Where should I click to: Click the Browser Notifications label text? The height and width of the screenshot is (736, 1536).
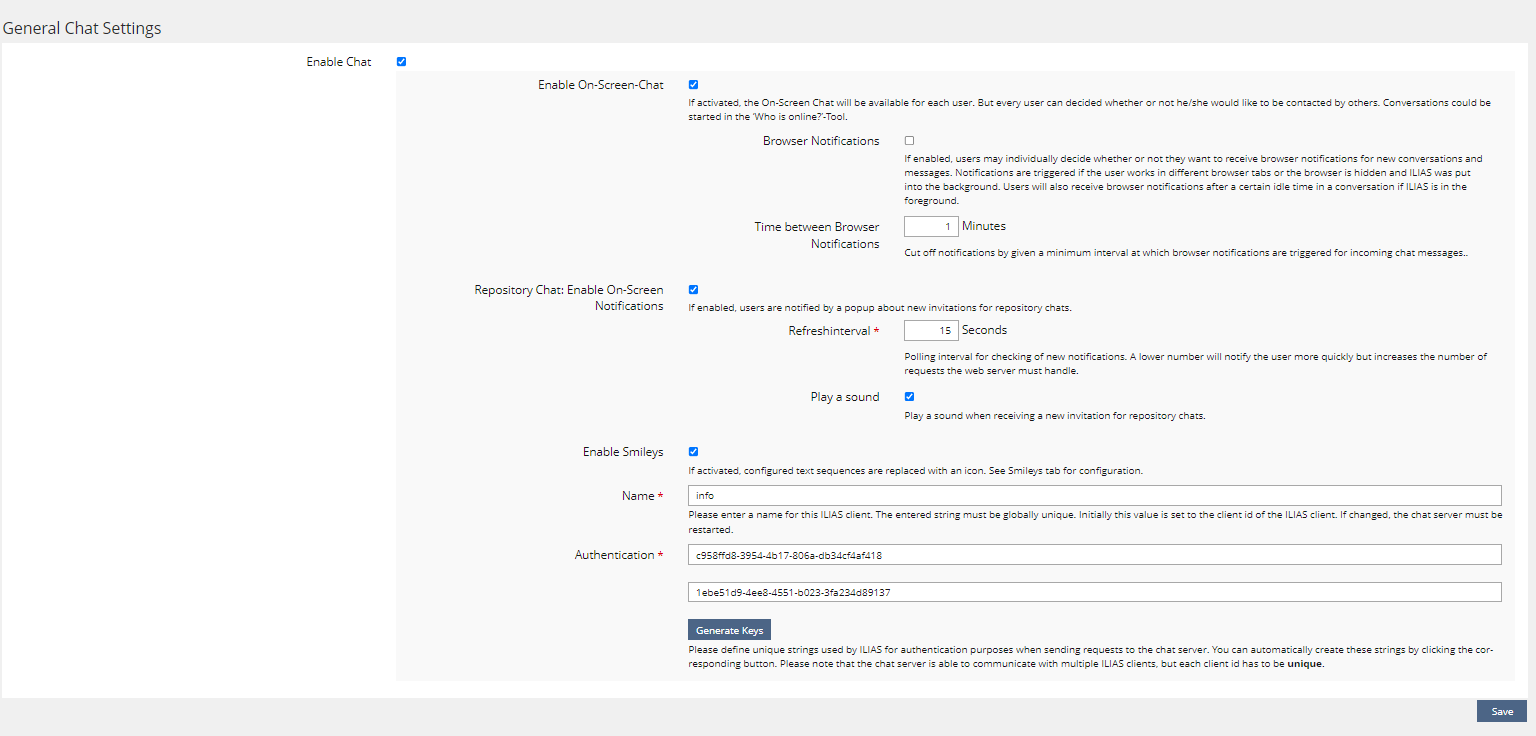(x=820, y=141)
